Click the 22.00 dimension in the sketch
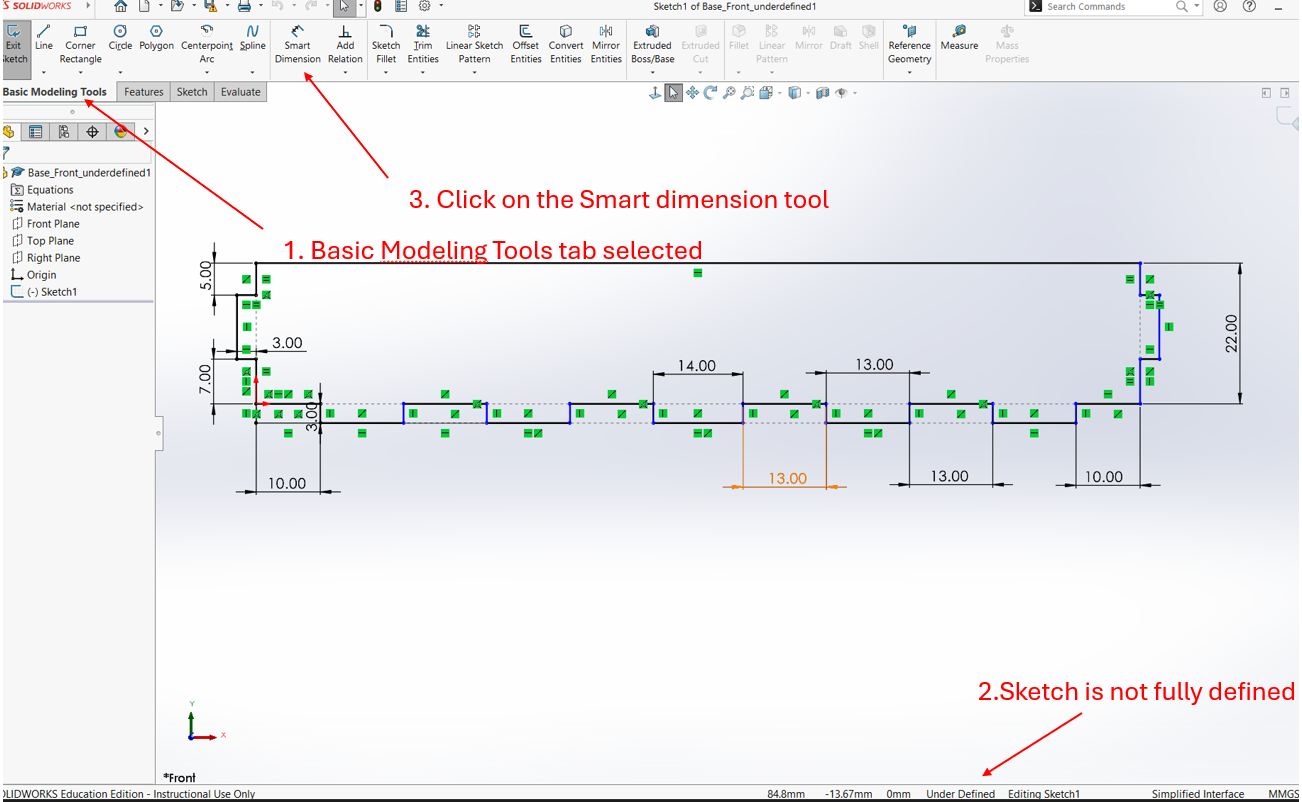Screen dimensions: 1302x802 [x=1231, y=333]
